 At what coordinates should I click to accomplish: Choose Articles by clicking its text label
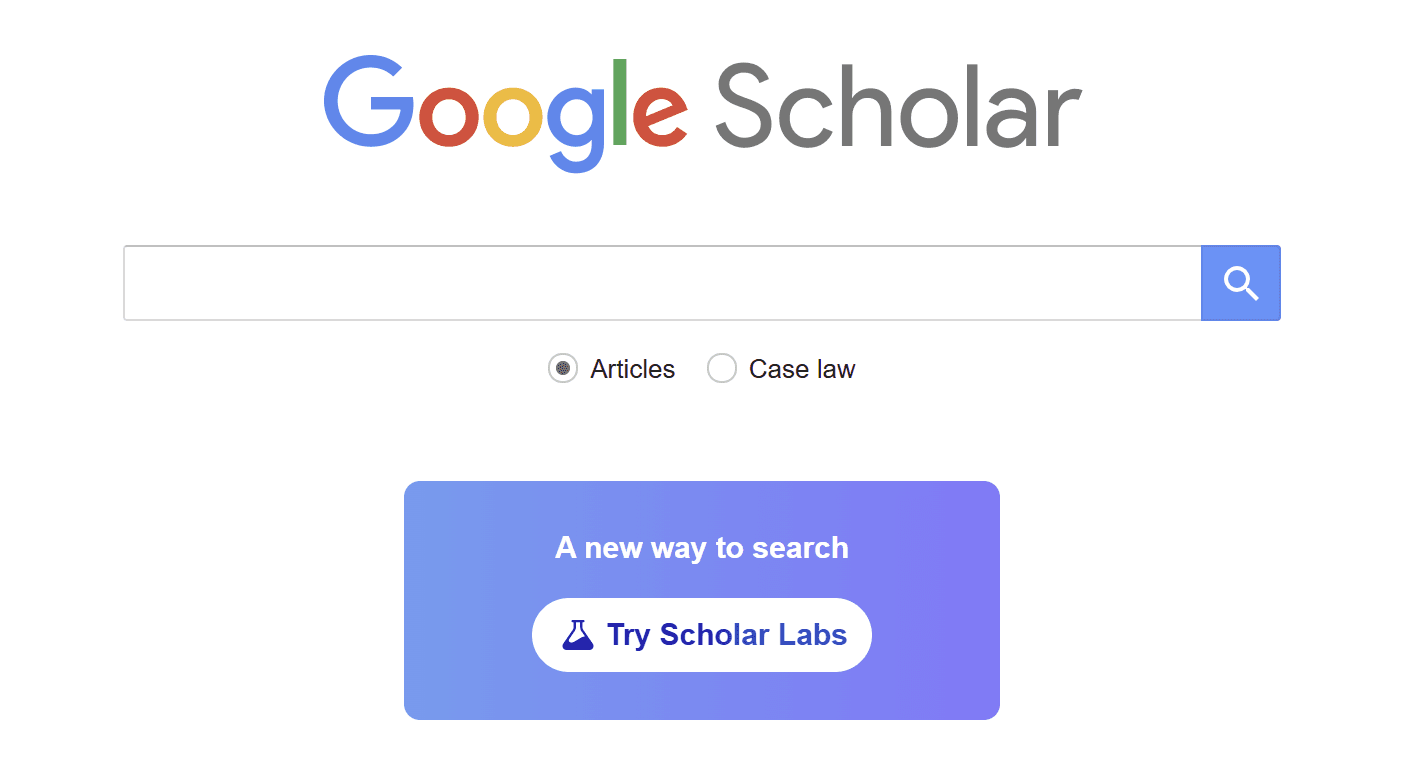pyautogui.click(x=633, y=369)
